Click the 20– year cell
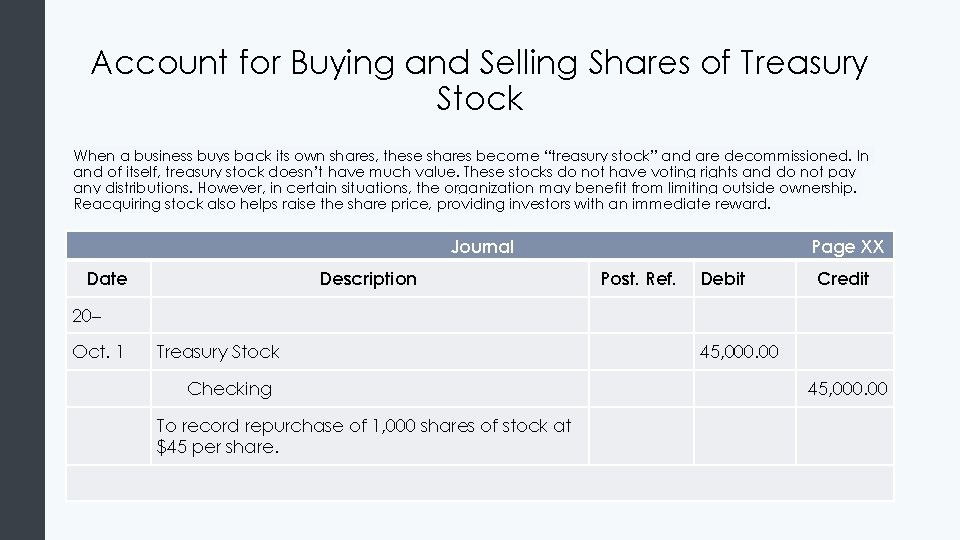 tap(87, 316)
